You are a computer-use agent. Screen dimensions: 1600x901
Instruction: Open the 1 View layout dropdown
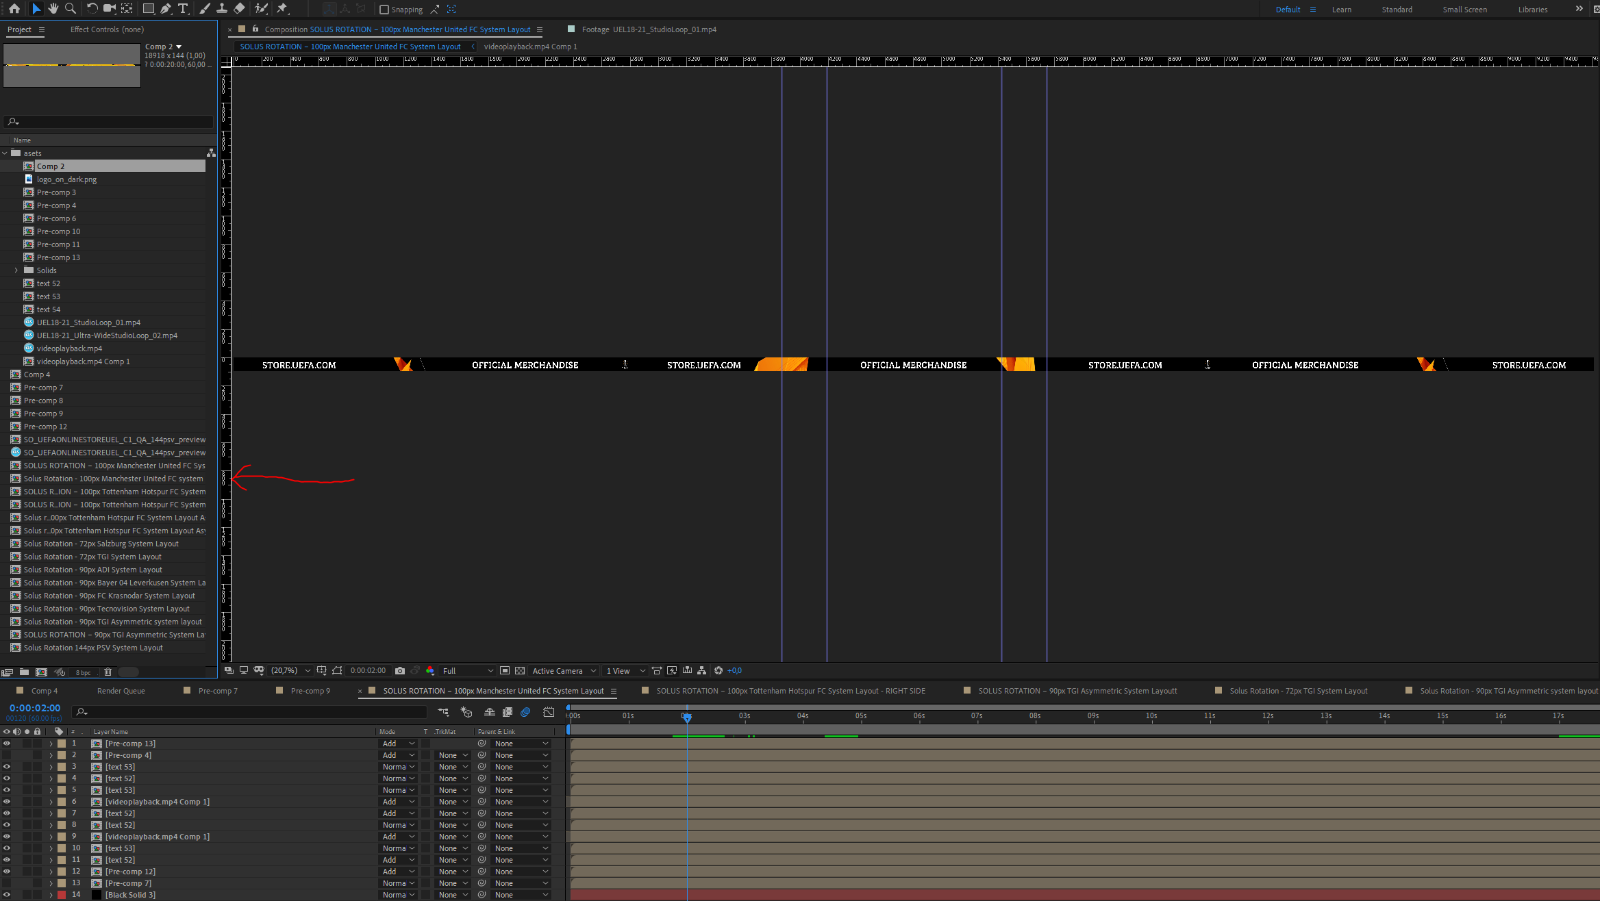click(625, 671)
